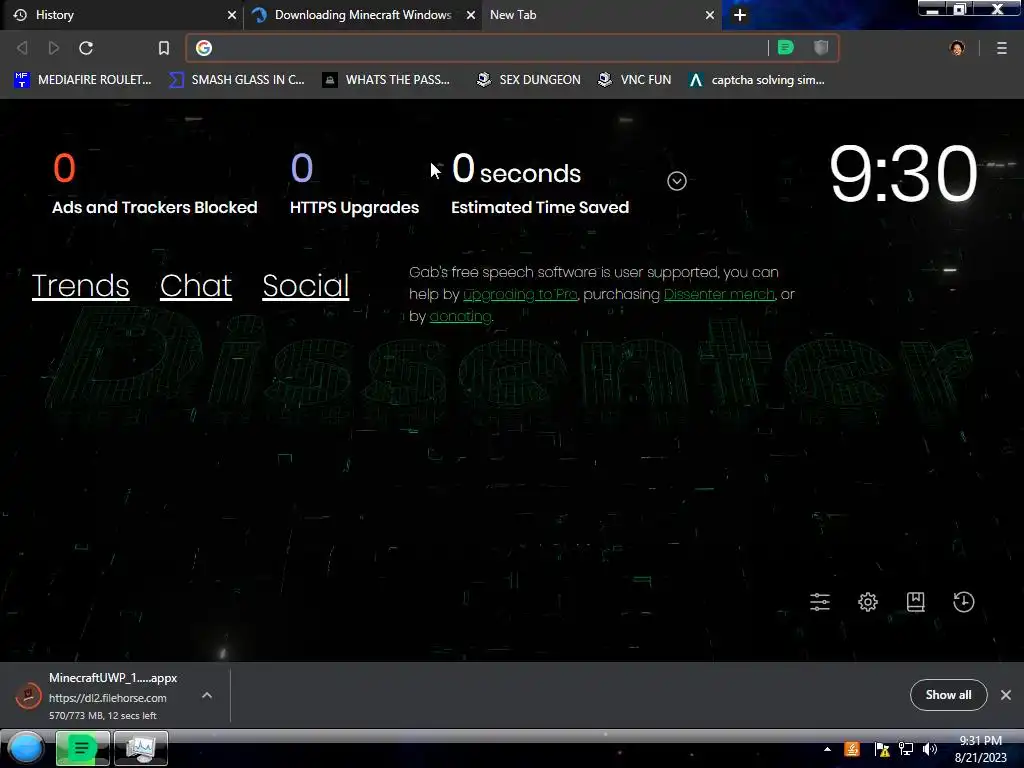Open SMASH GLASS IN C... bookmark
This screenshot has width=1024, height=768.
(x=237, y=80)
